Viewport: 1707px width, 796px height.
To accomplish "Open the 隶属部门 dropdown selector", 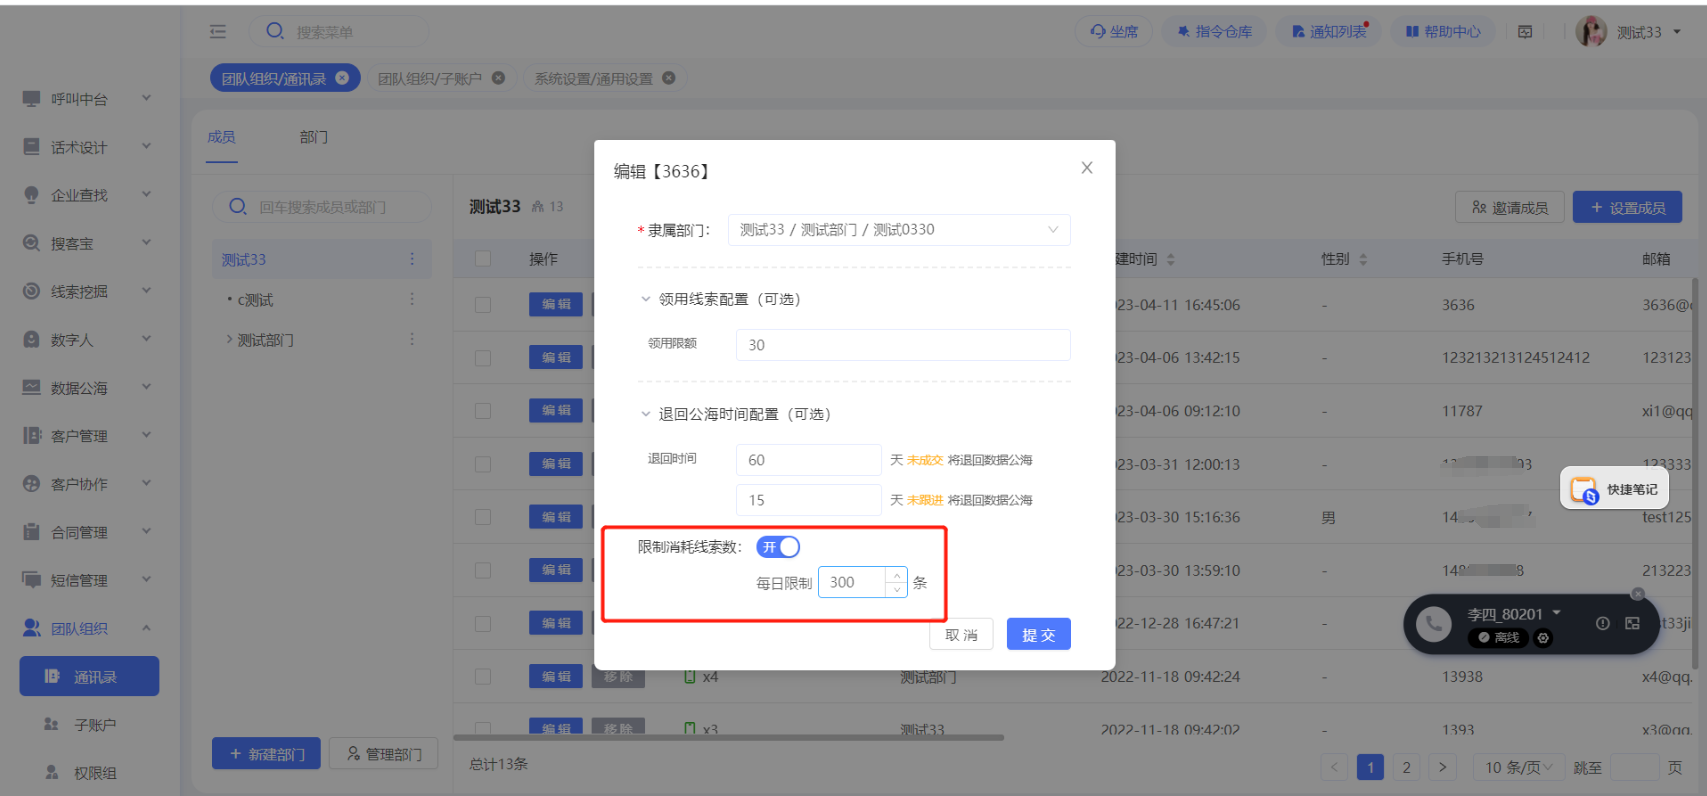I will (x=898, y=230).
